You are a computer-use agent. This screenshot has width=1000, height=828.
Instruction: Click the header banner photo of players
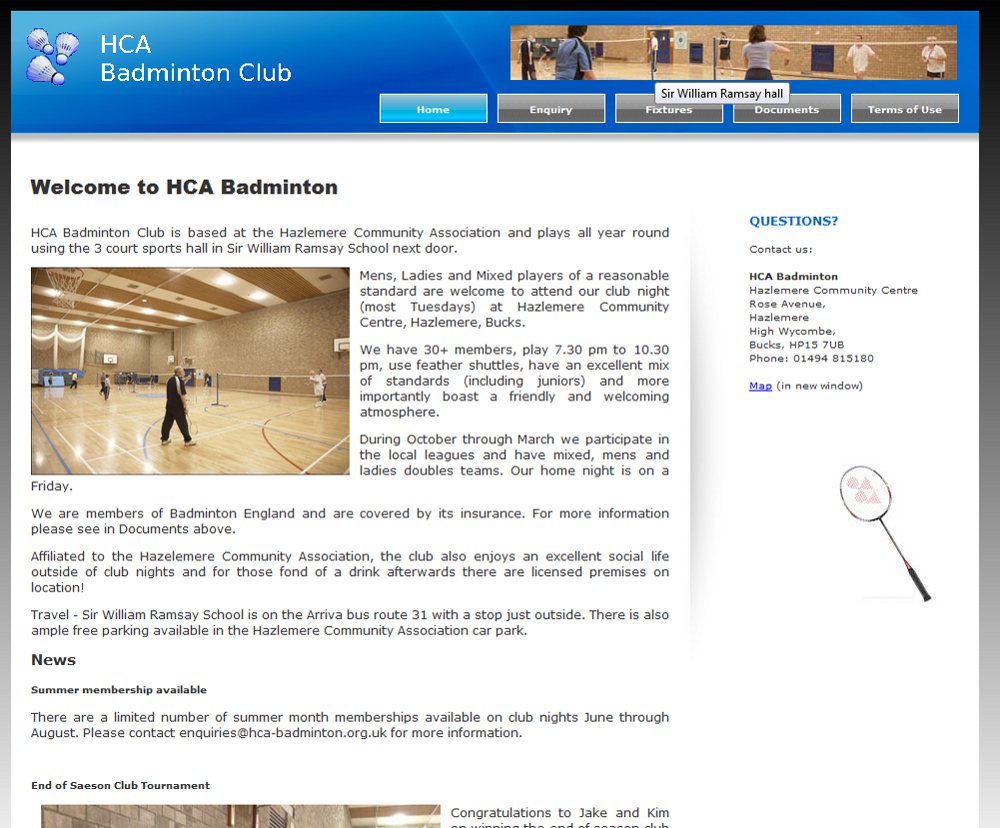tap(733, 52)
